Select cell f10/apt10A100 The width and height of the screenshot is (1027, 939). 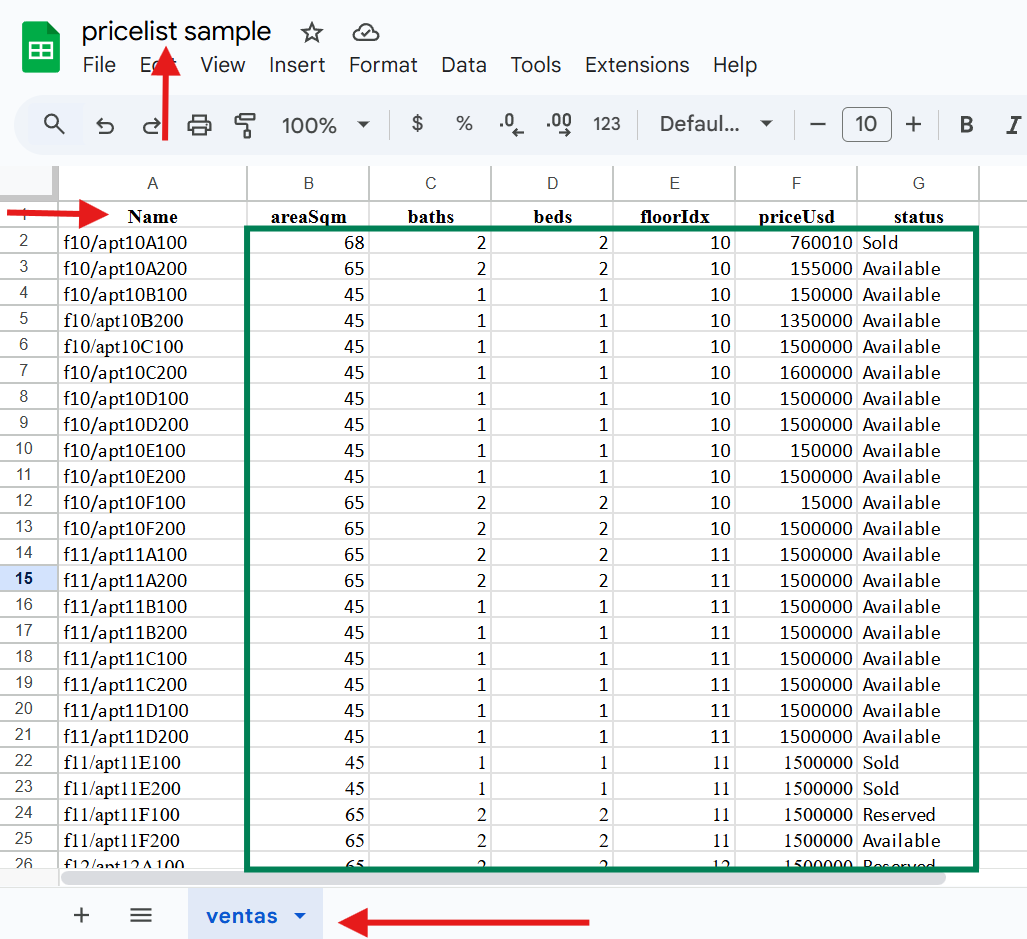(153, 242)
